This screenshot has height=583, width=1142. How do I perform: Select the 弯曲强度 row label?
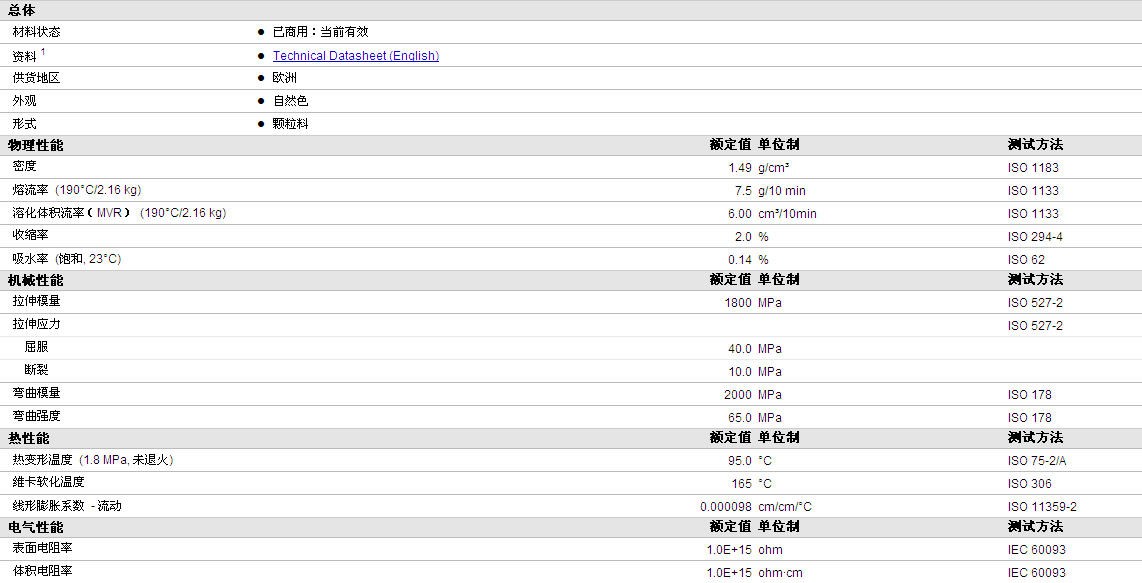[36, 416]
